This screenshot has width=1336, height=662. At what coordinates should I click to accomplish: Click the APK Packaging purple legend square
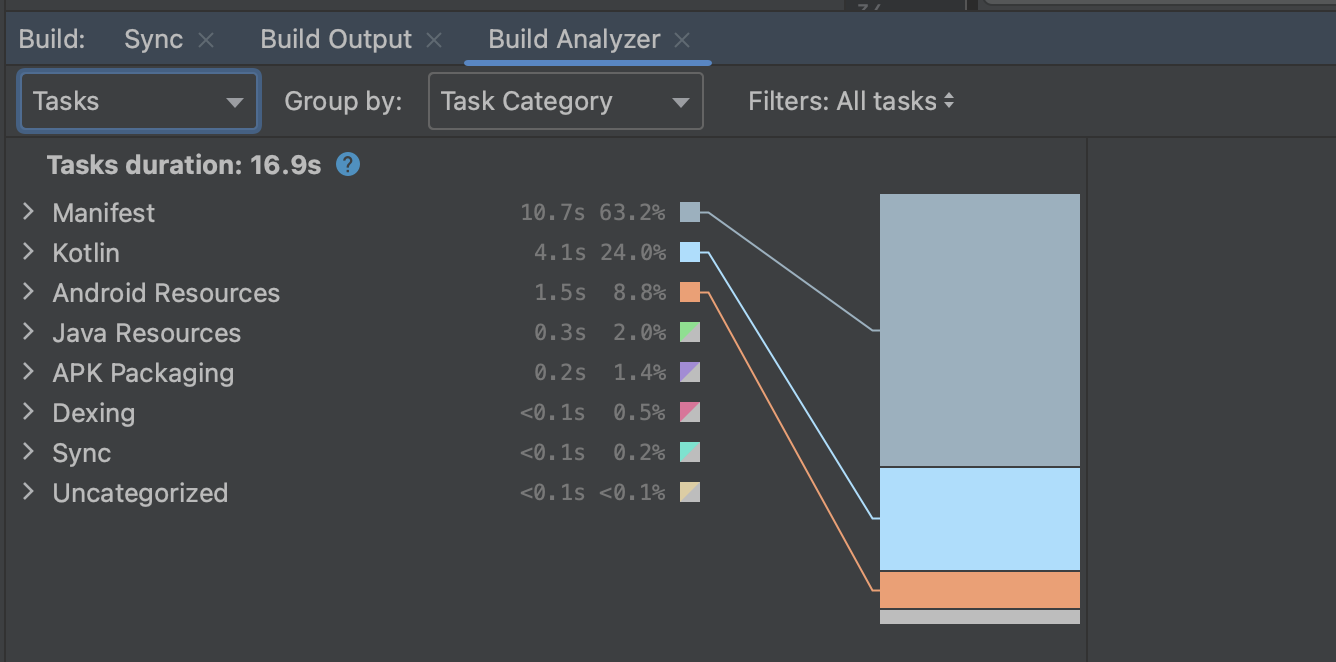[x=689, y=372]
